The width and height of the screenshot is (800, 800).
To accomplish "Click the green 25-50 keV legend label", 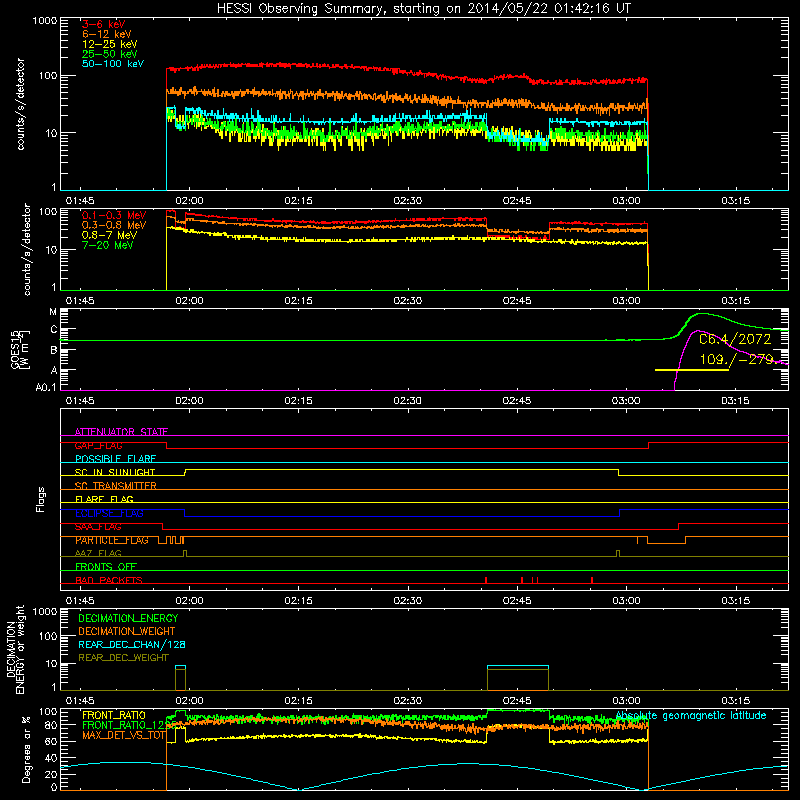I will pos(110,54).
